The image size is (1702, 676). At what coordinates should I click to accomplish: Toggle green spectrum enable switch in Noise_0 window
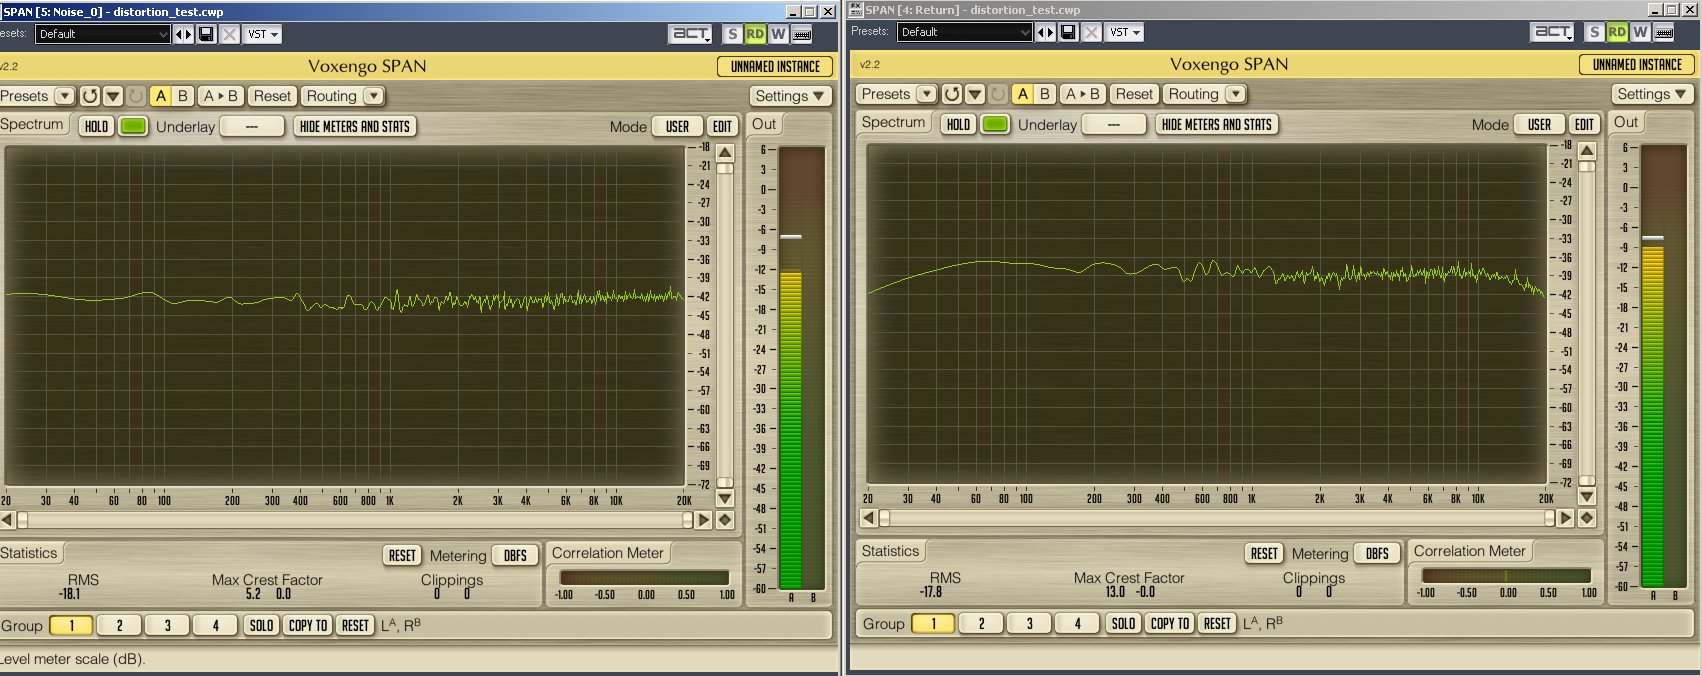point(133,126)
